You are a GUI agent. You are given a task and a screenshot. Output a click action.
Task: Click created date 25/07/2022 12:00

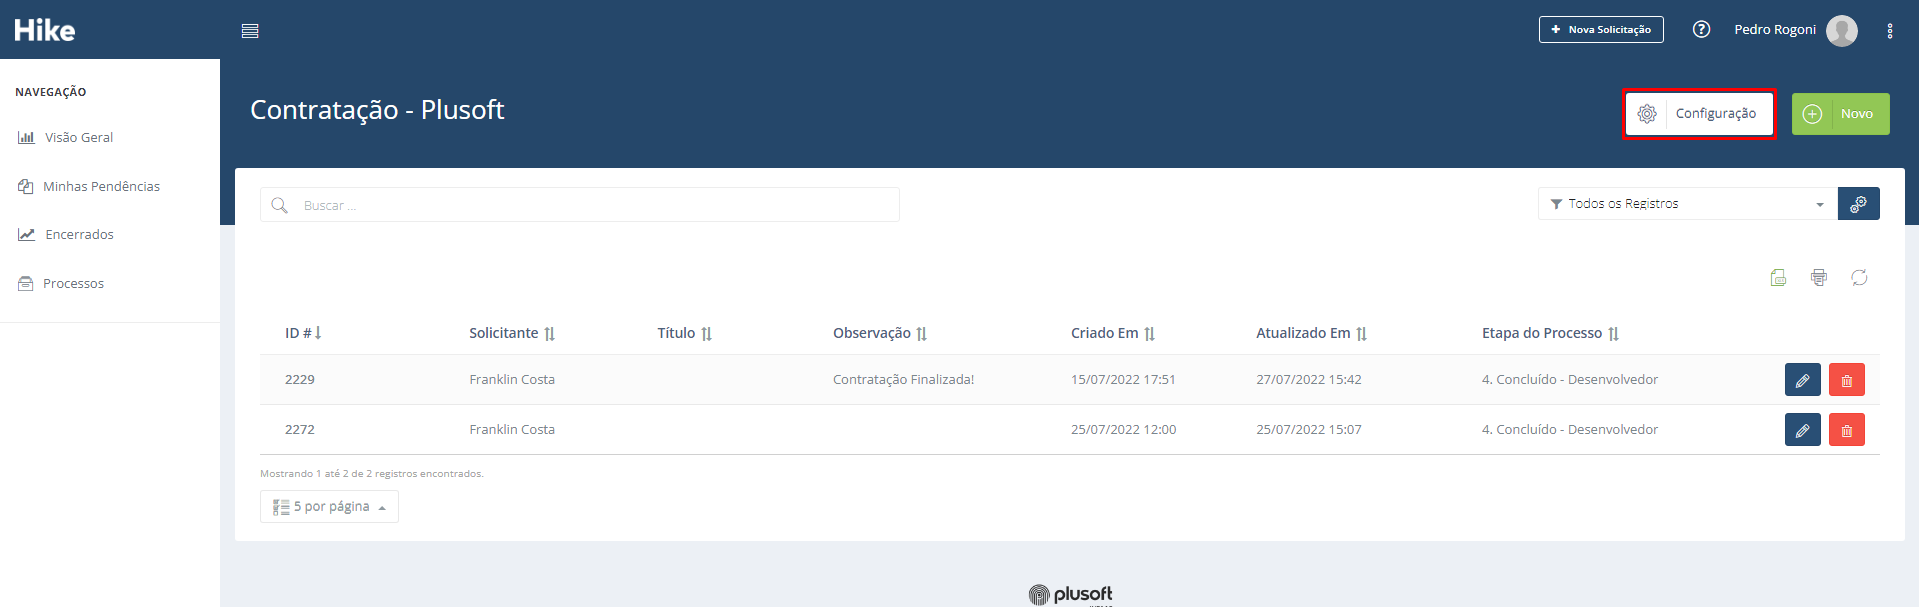[x=1123, y=430]
